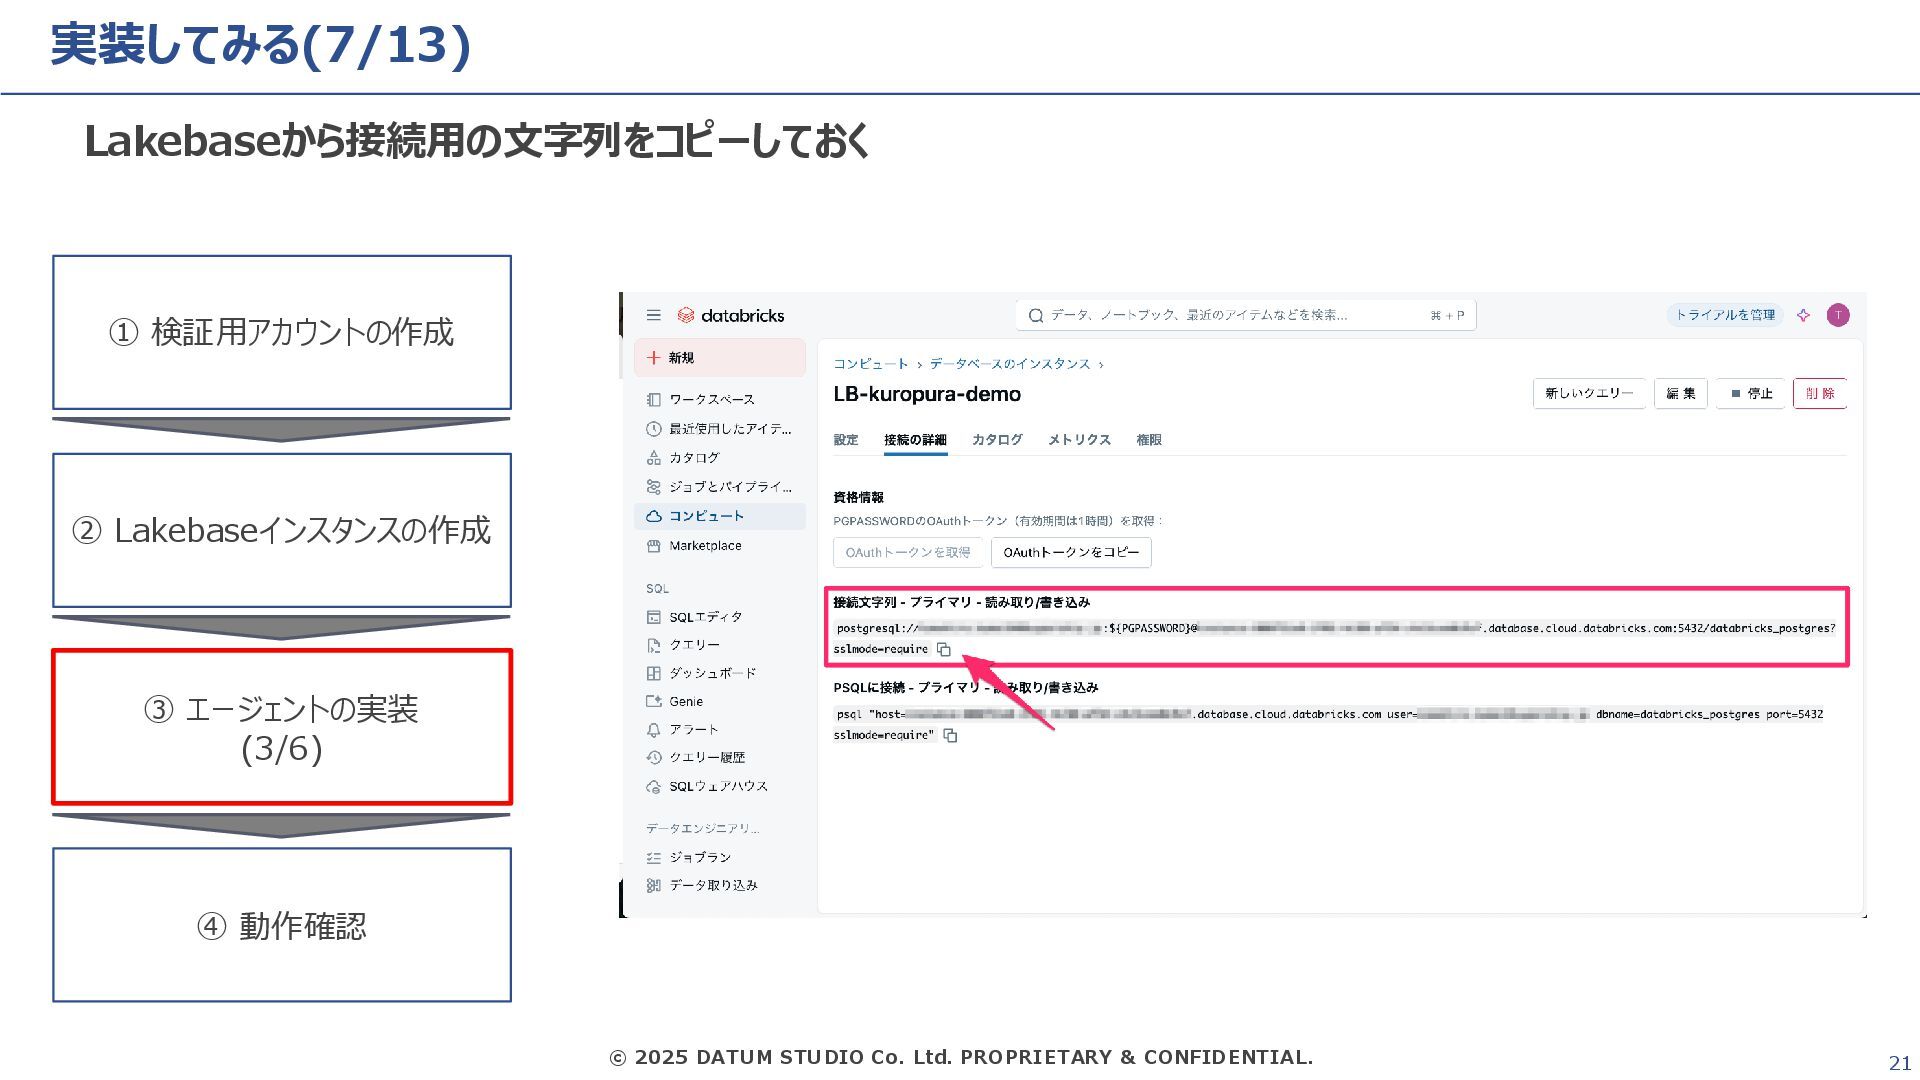Open データ取り込み sidebar icon
Screen dimensions: 1920x1080
(x=653, y=885)
